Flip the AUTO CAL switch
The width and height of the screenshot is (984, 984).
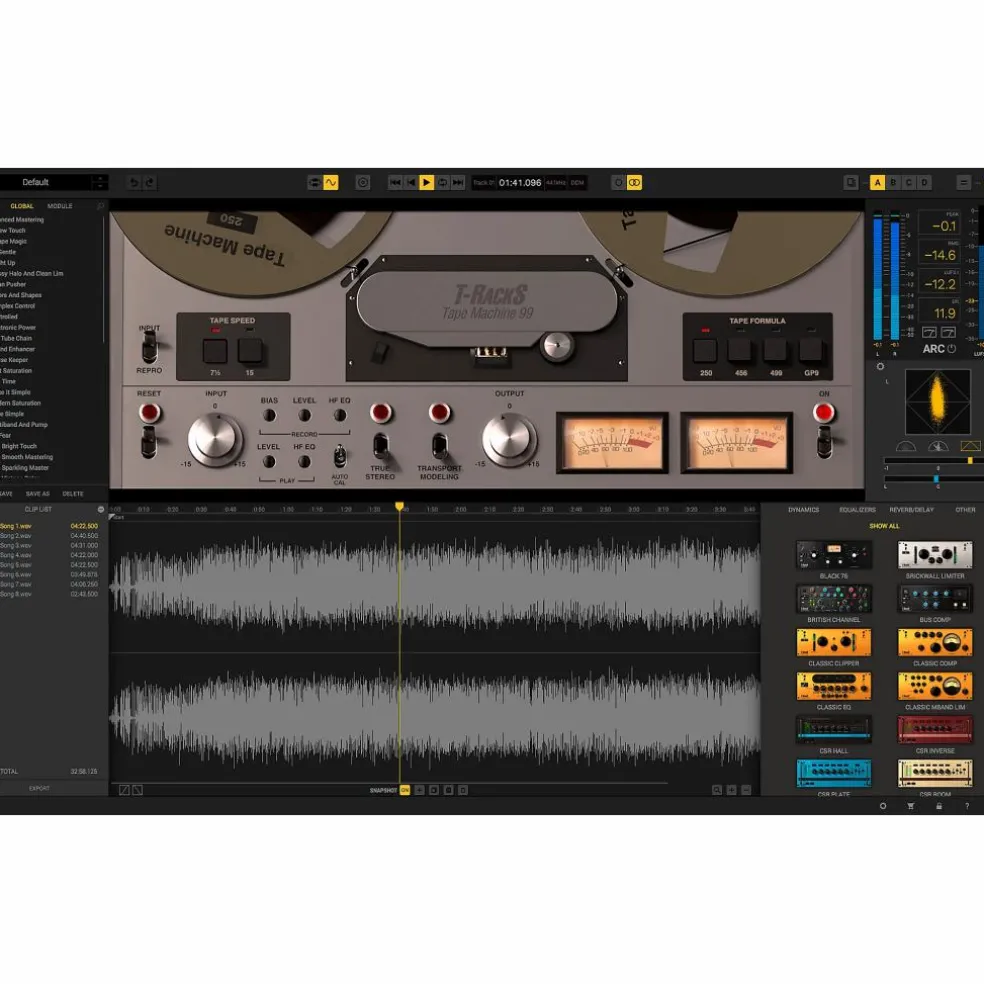click(x=340, y=456)
